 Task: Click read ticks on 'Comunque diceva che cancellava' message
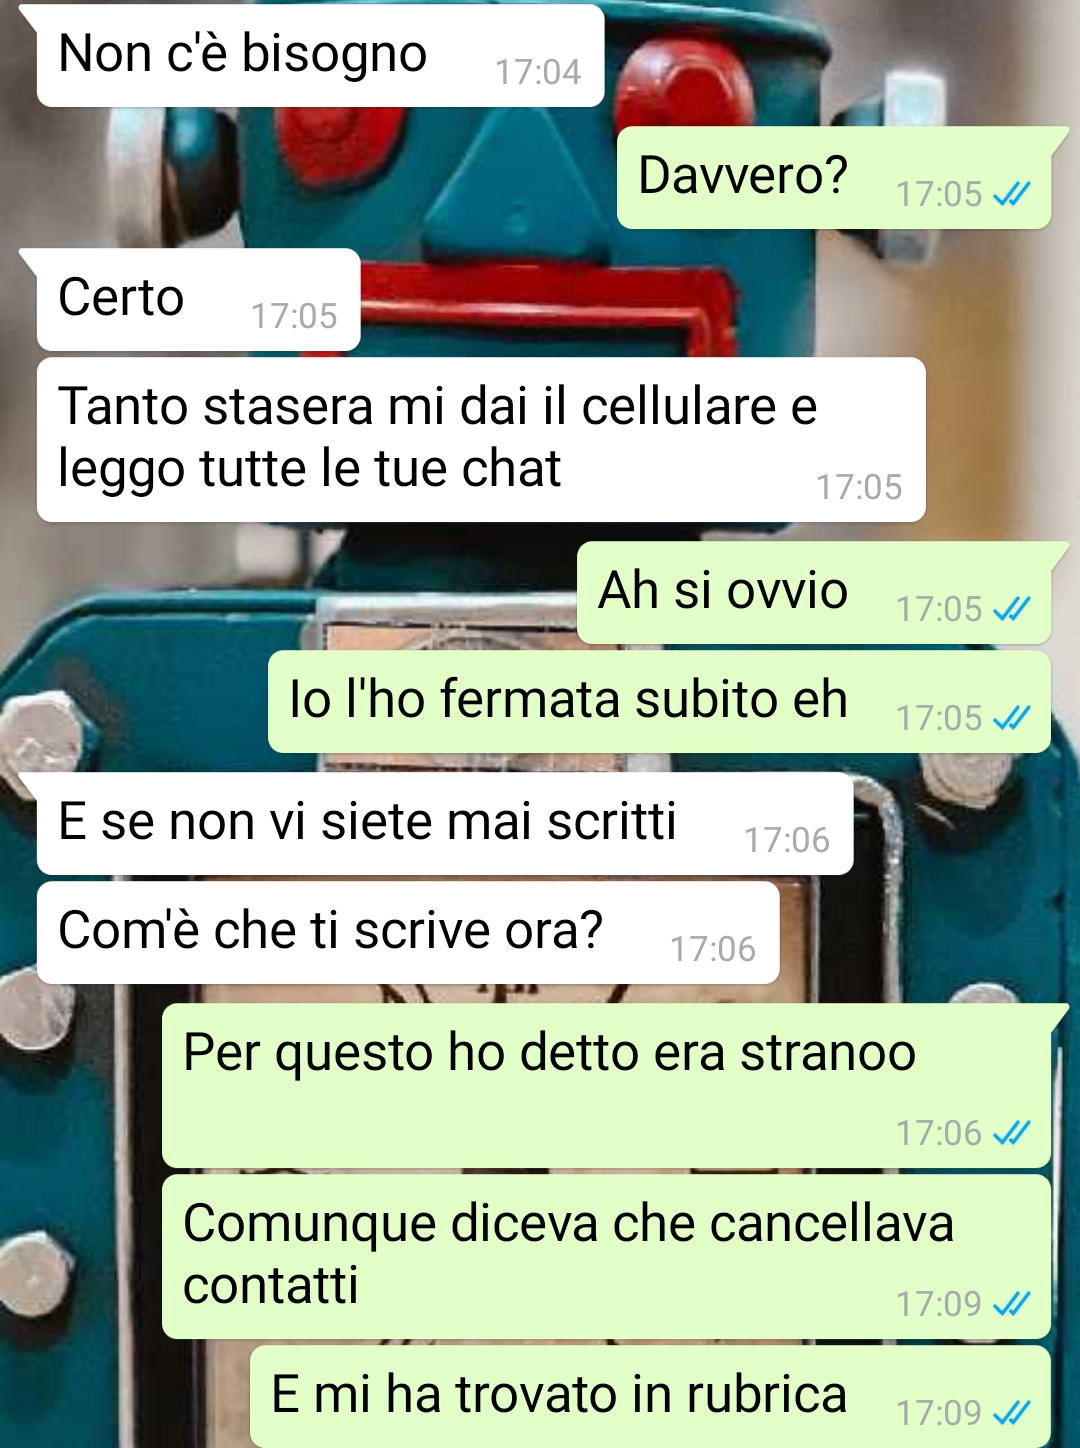click(x=1011, y=1304)
